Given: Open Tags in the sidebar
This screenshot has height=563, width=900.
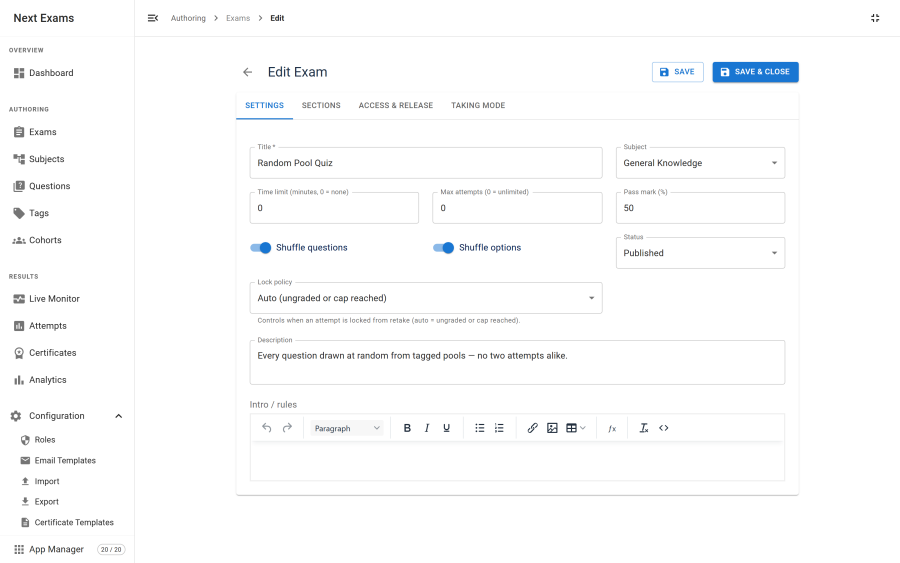Looking at the screenshot, I should point(67,213).
